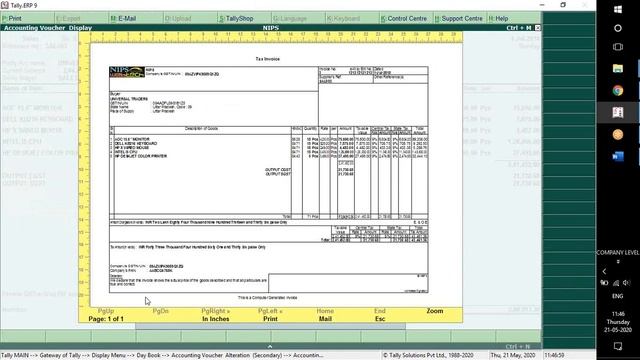Viewport: 640px width, 360px height.
Task: Open the notification center icon
Action: coord(618,347)
